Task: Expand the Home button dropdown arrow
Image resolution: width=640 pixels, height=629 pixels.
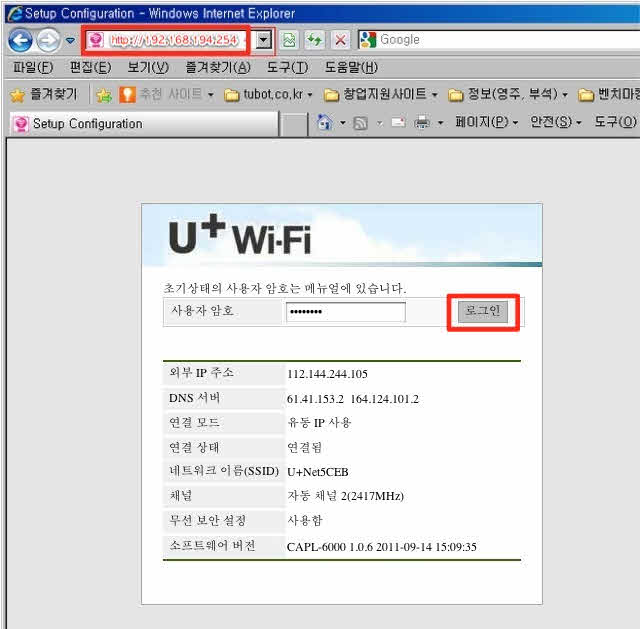Action: tap(342, 122)
